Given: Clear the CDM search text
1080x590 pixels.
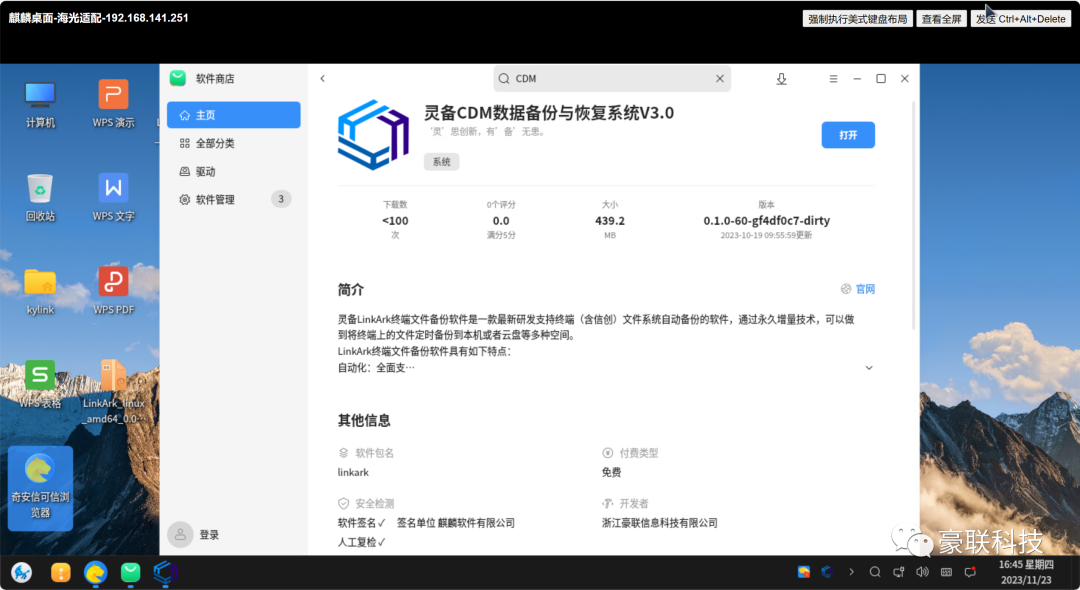Looking at the screenshot, I should pyautogui.click(x=720, y=78).
